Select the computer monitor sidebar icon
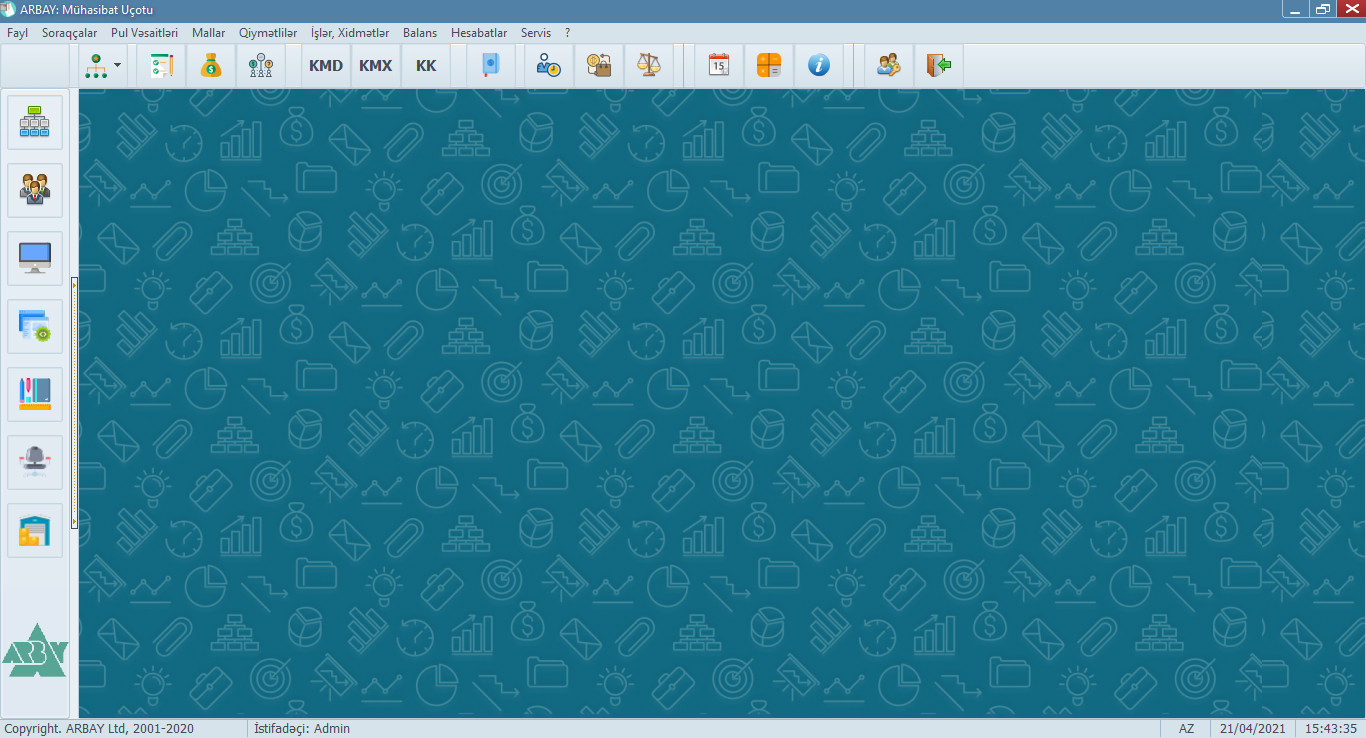1366x738 pixels. click(x=35, y=258)
